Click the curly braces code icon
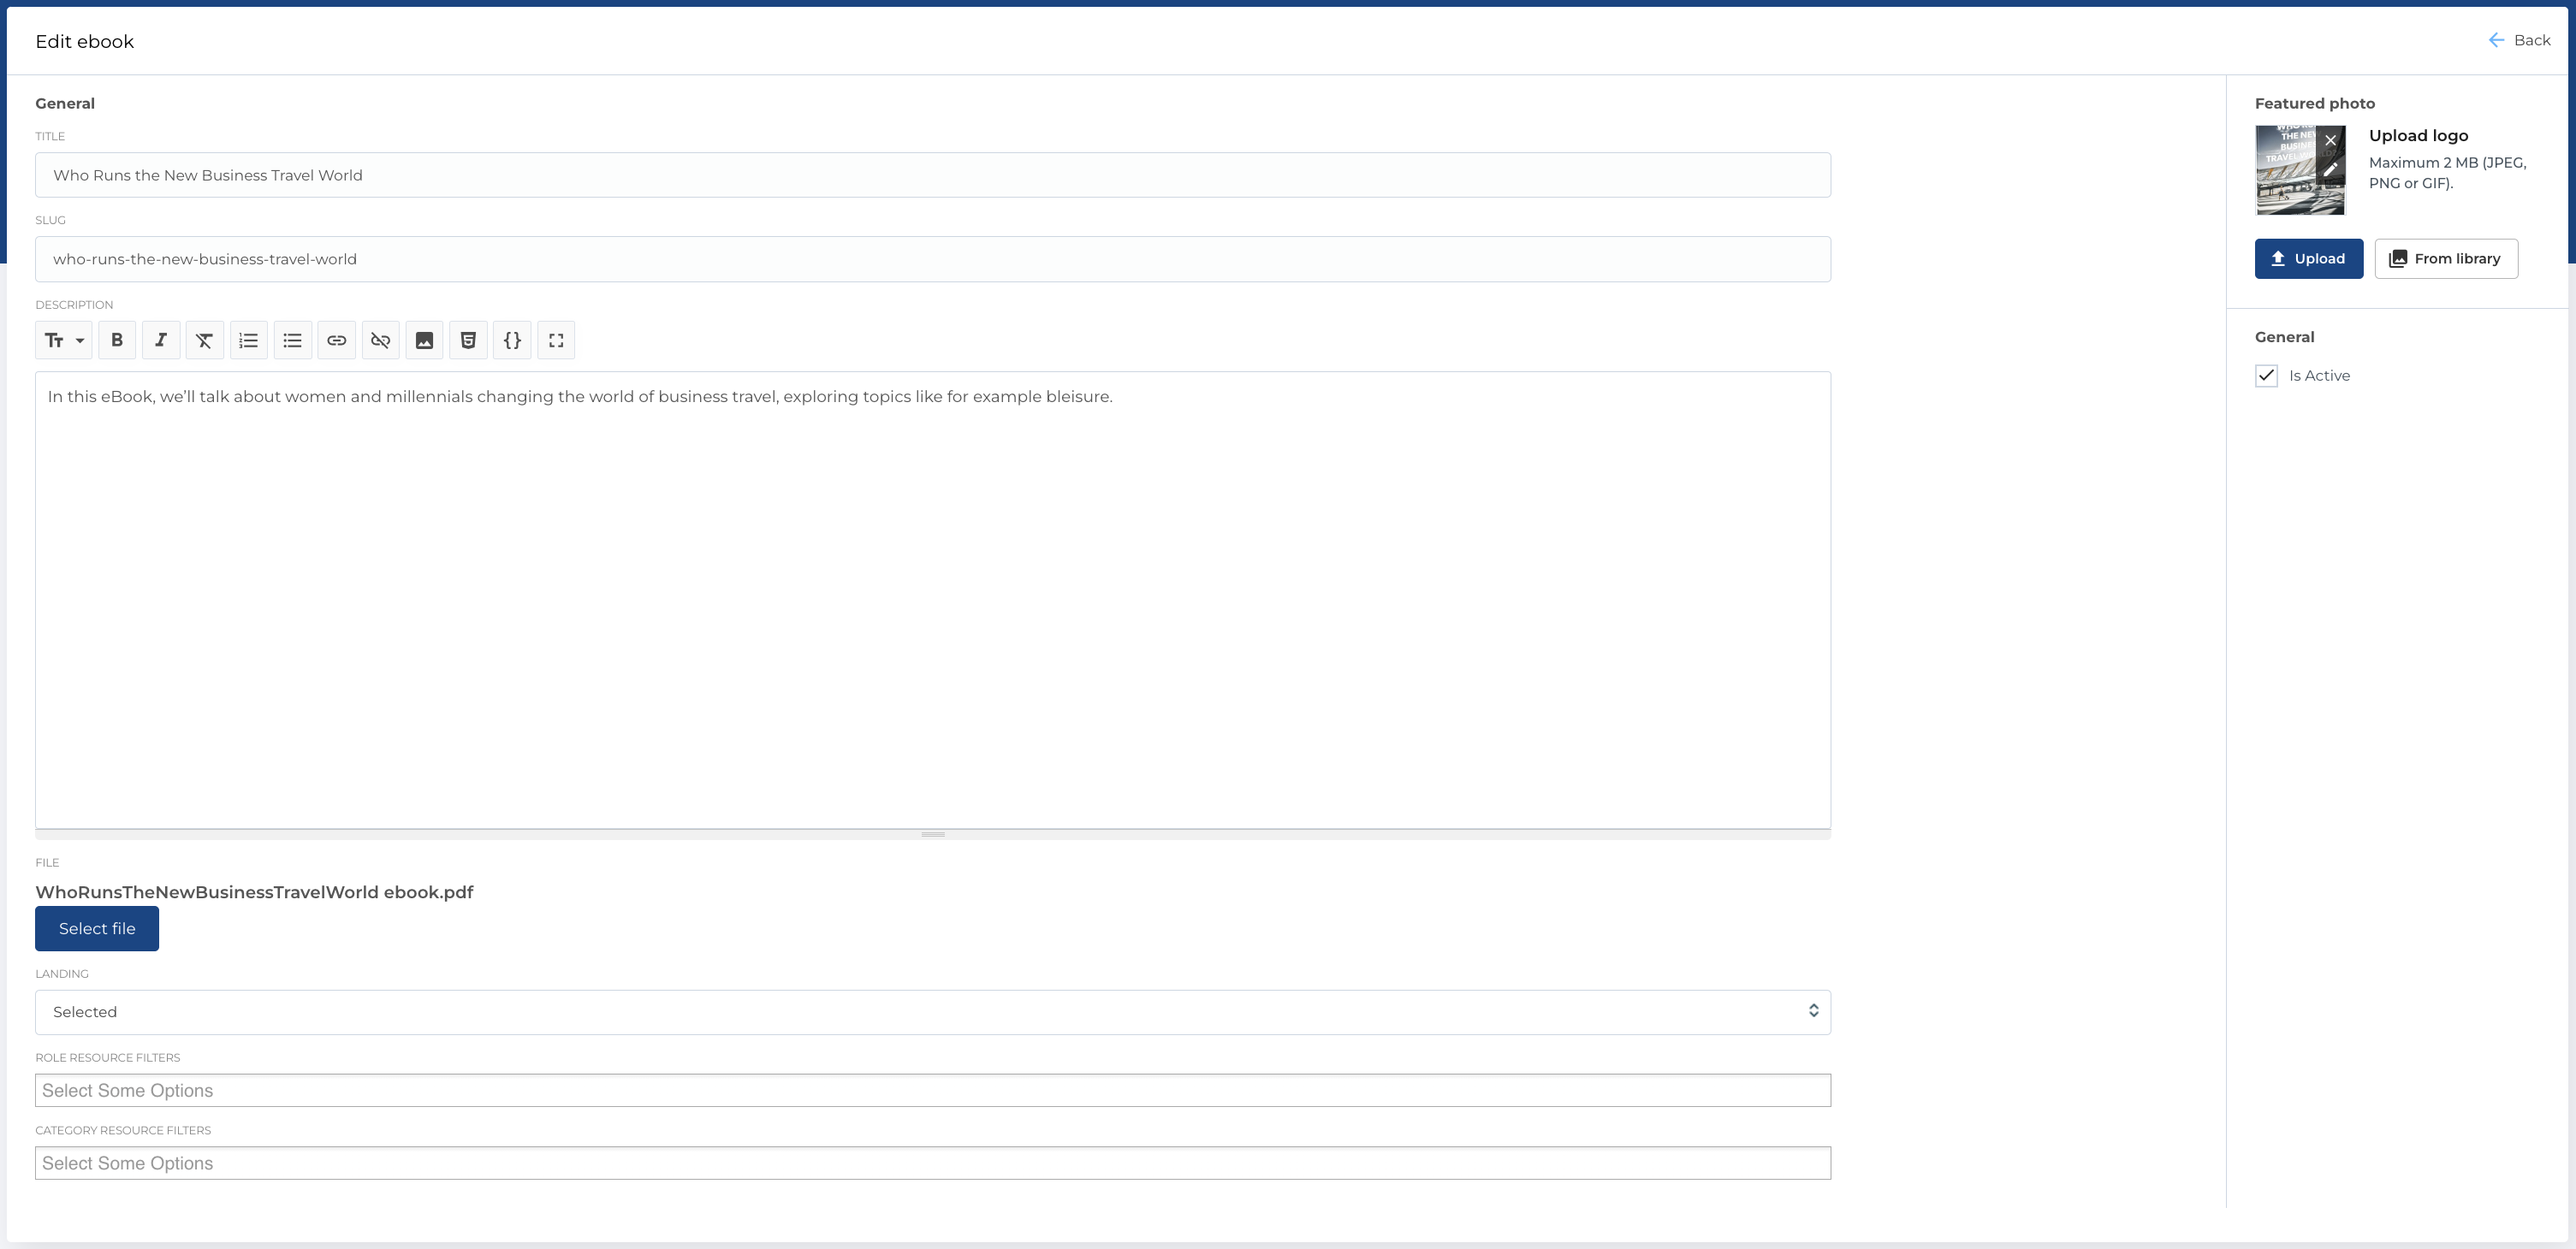The height and width of the screenshot is (1249, 2576). pos(512,340)
